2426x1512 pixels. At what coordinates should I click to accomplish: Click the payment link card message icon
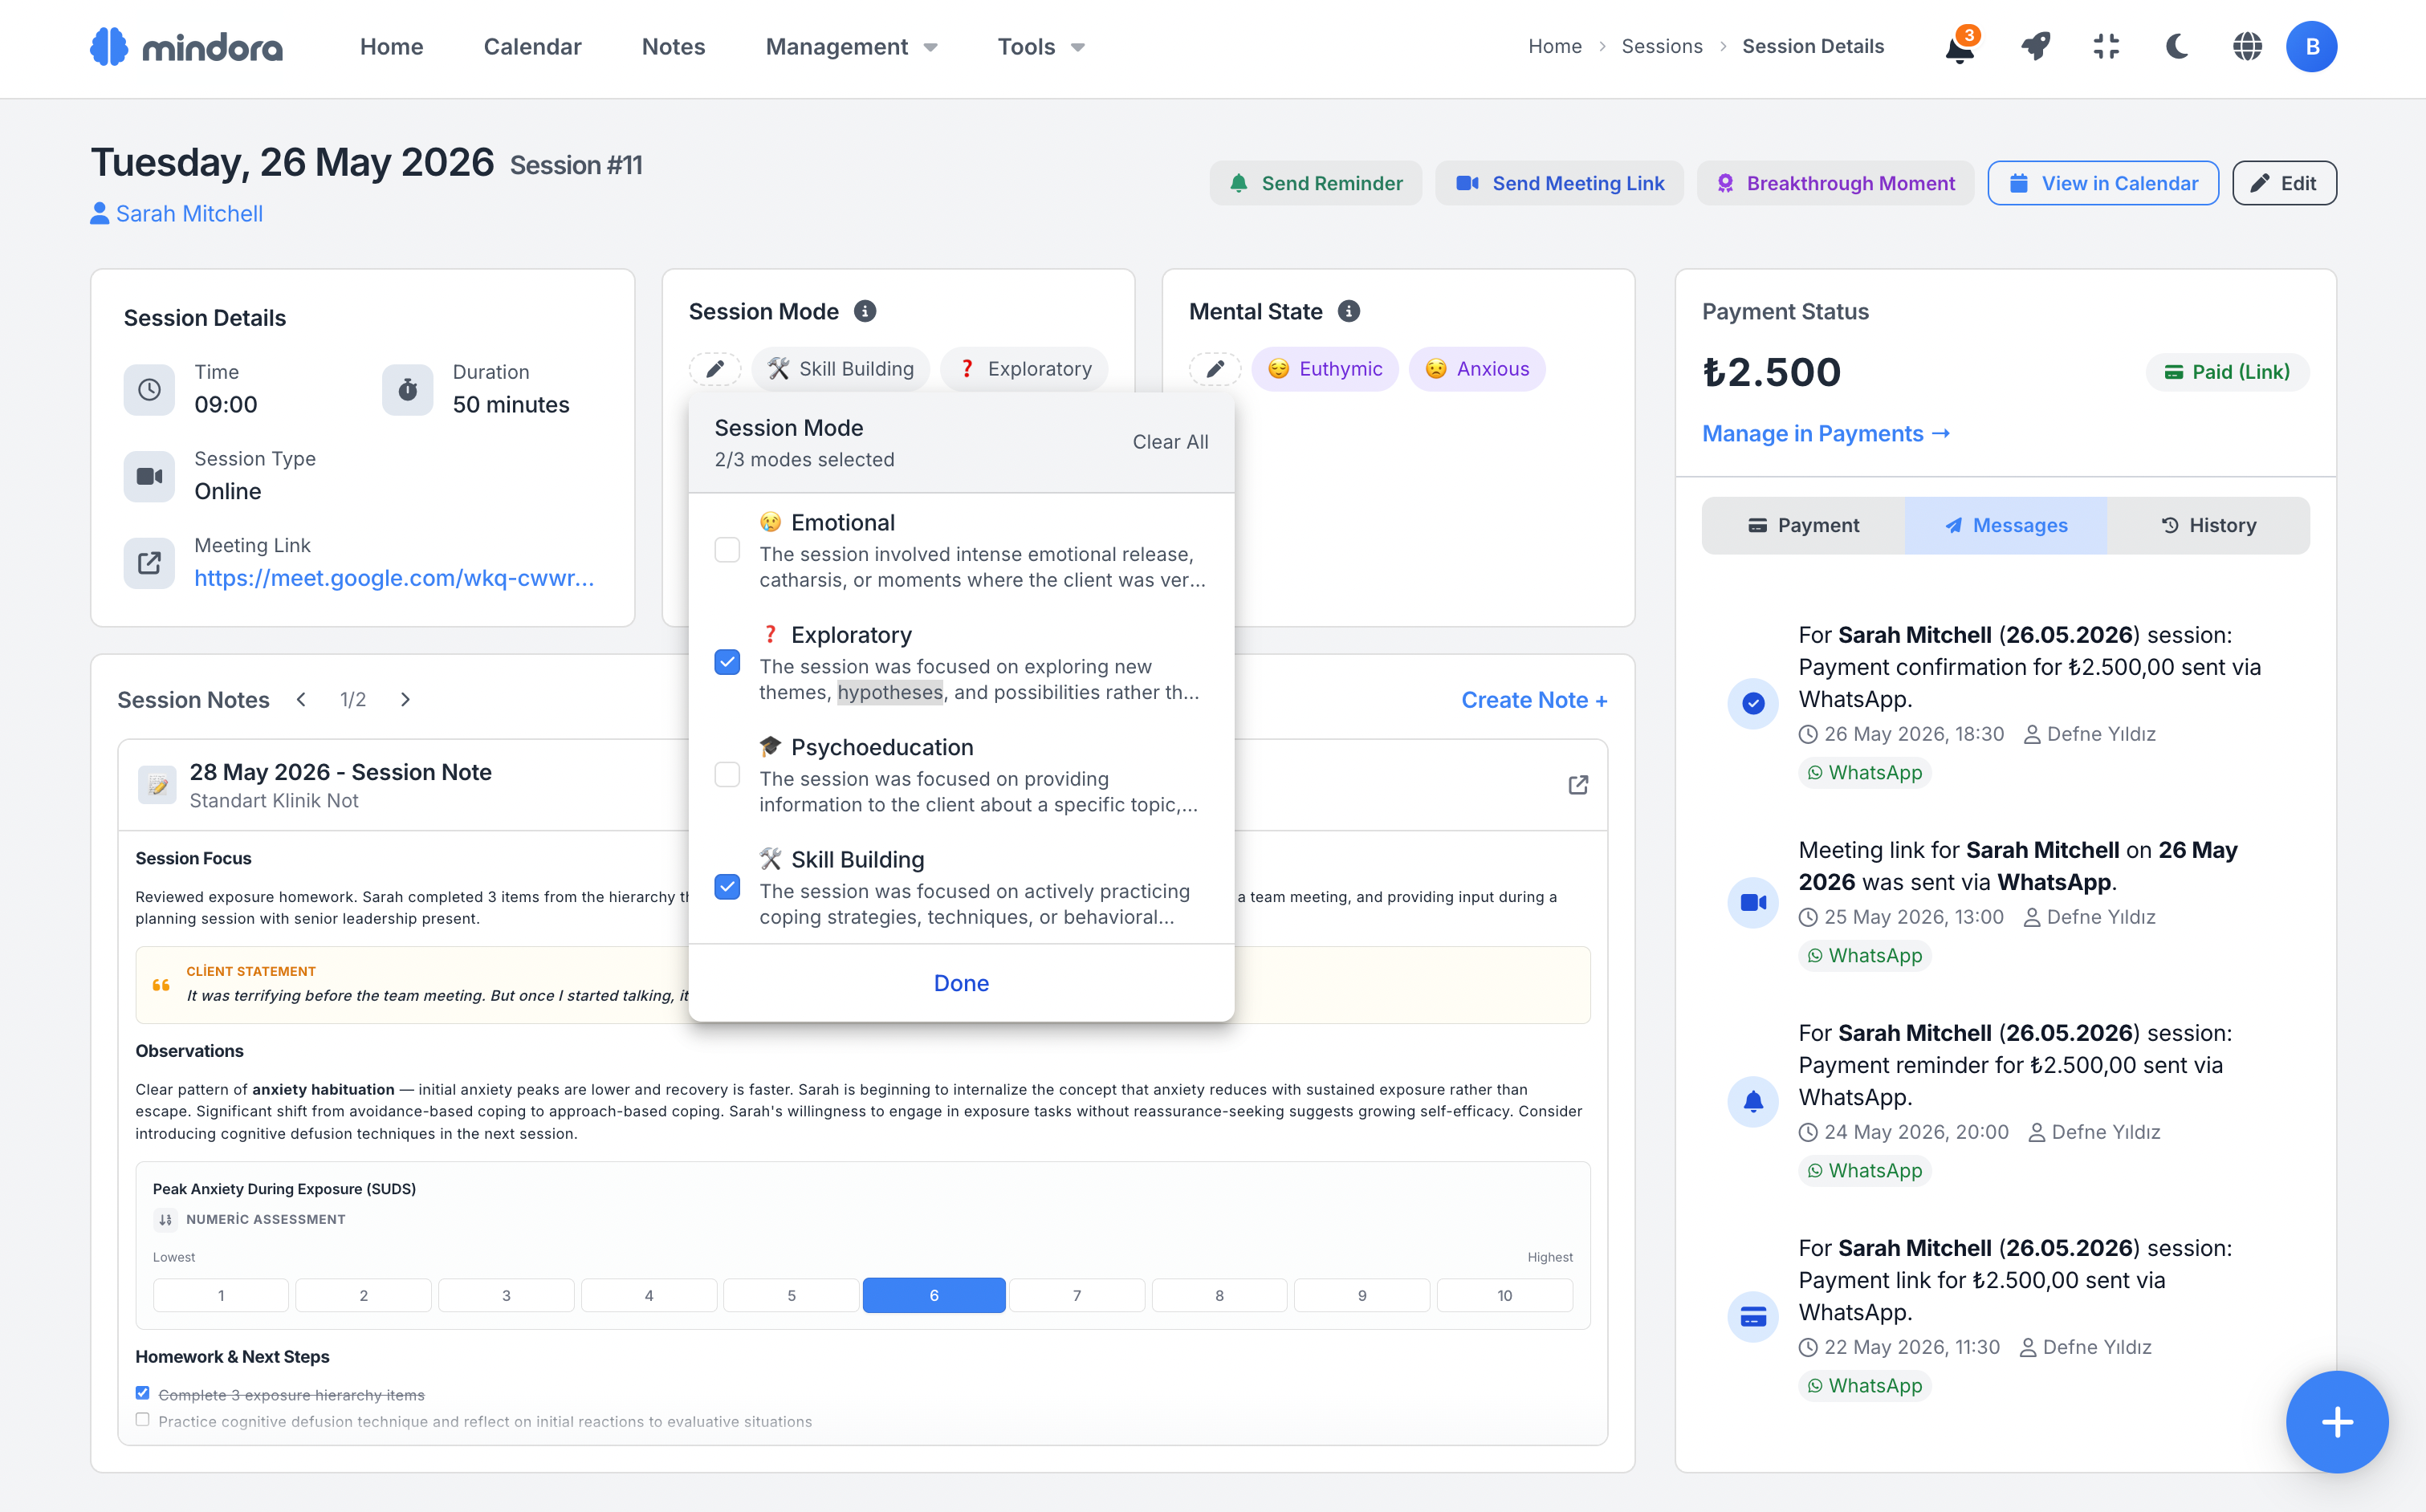[x=1753, y=1316]
